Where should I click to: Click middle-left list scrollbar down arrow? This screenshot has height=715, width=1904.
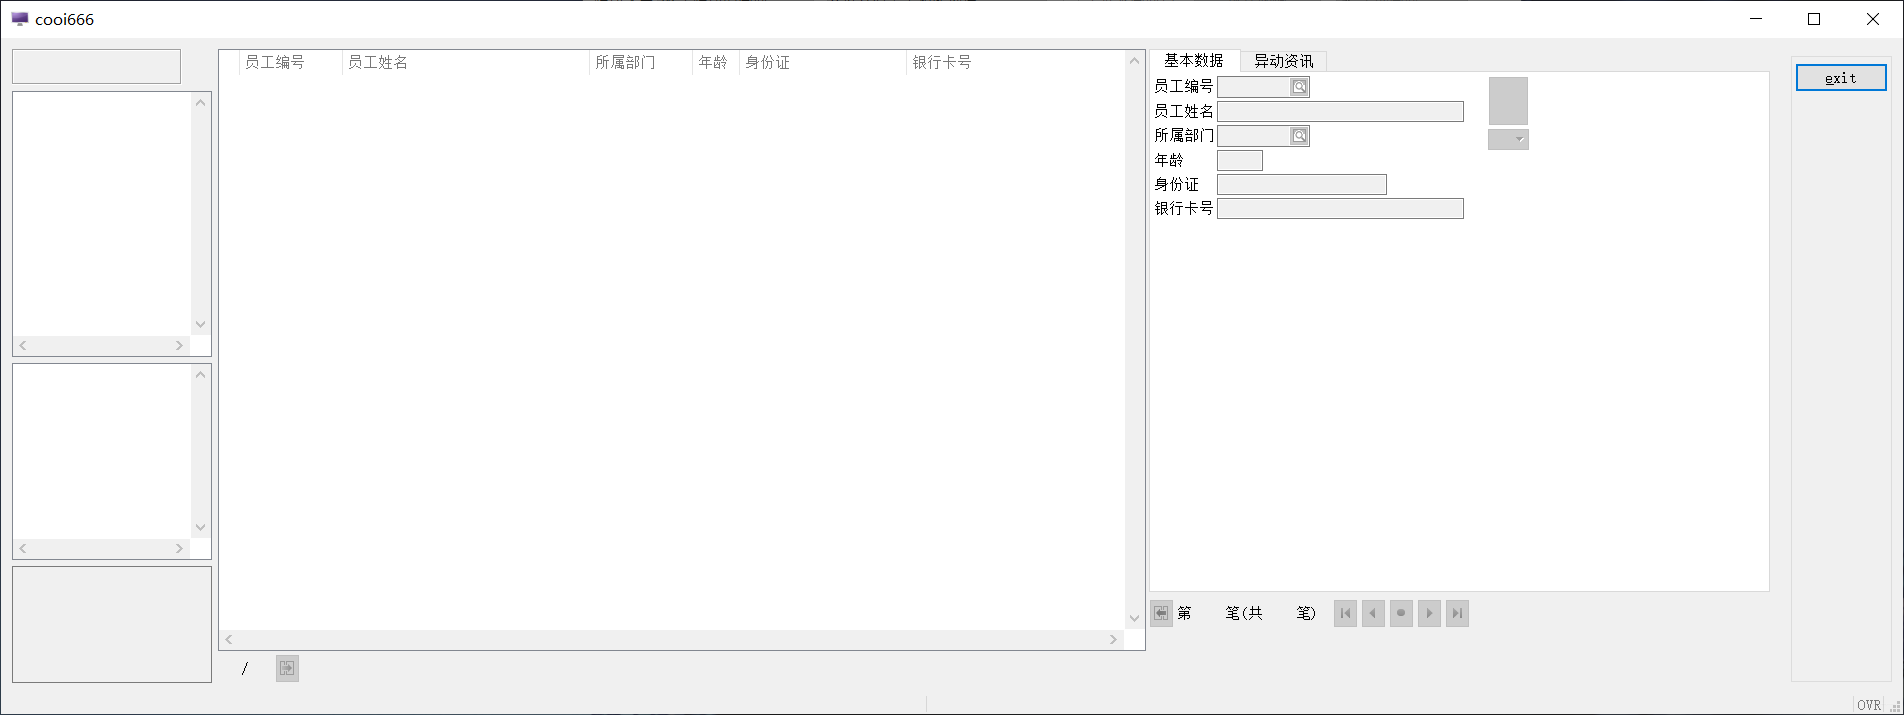point(200,528)
